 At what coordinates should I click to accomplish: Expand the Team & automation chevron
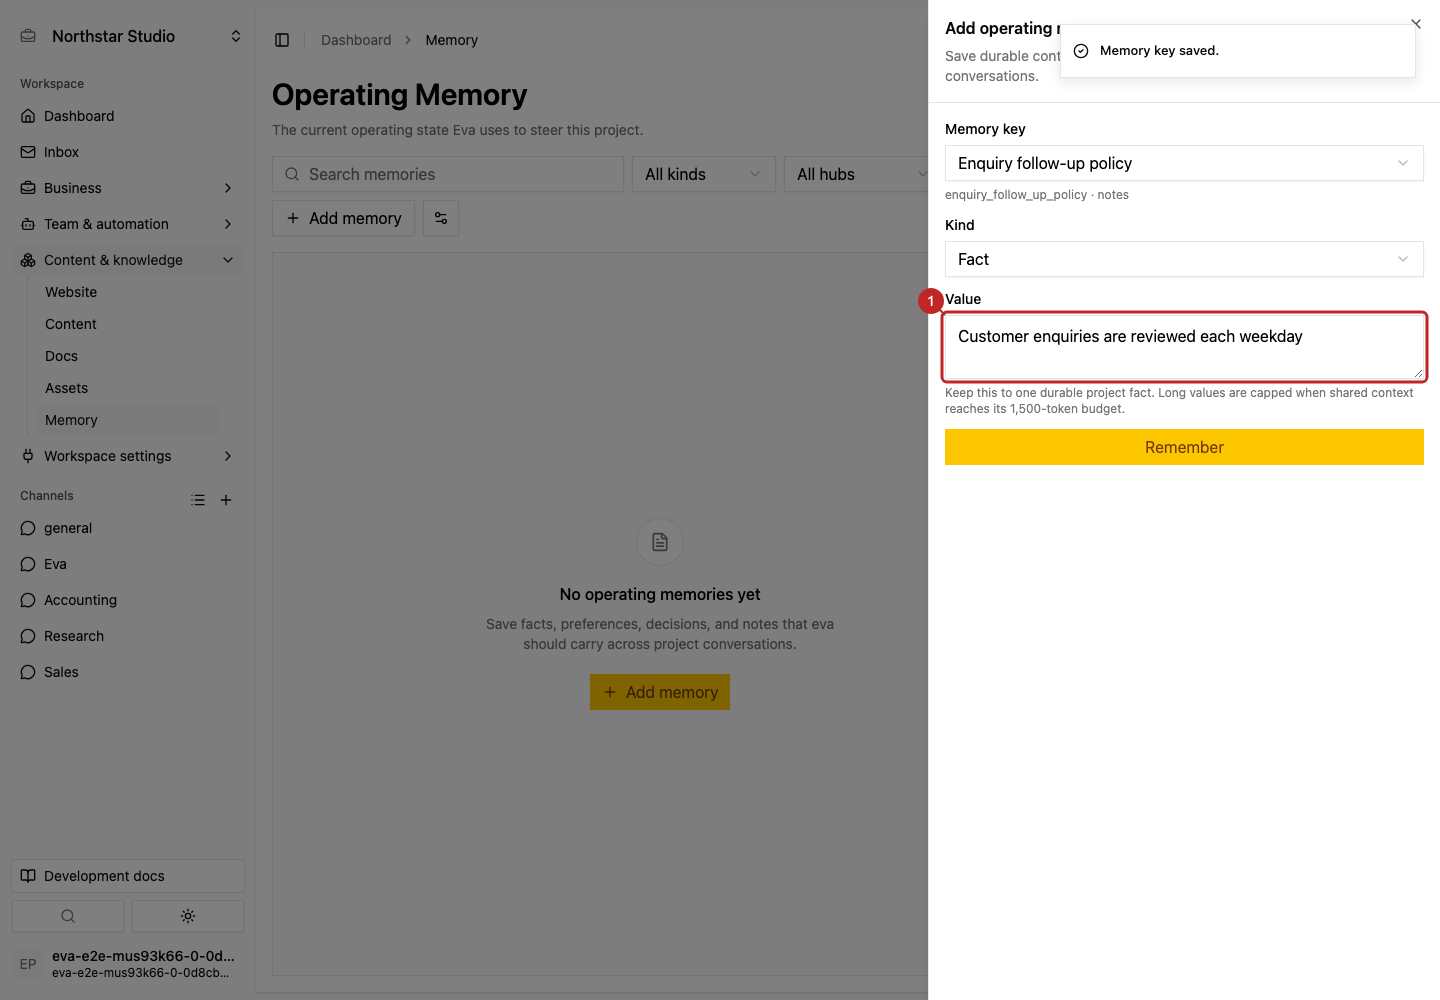pos(228,224)
